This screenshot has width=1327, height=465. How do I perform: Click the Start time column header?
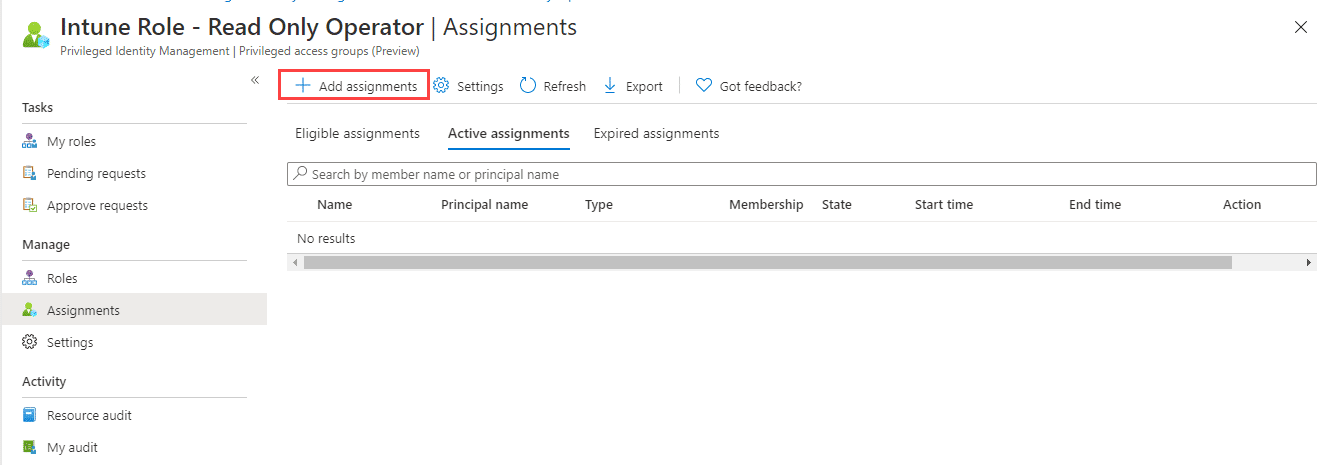click(944, 204)
